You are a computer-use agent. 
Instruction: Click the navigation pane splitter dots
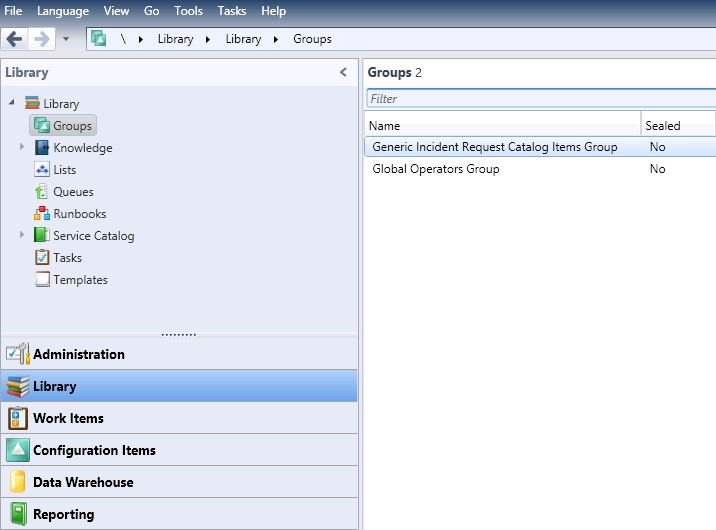click(x=179, y=335)
